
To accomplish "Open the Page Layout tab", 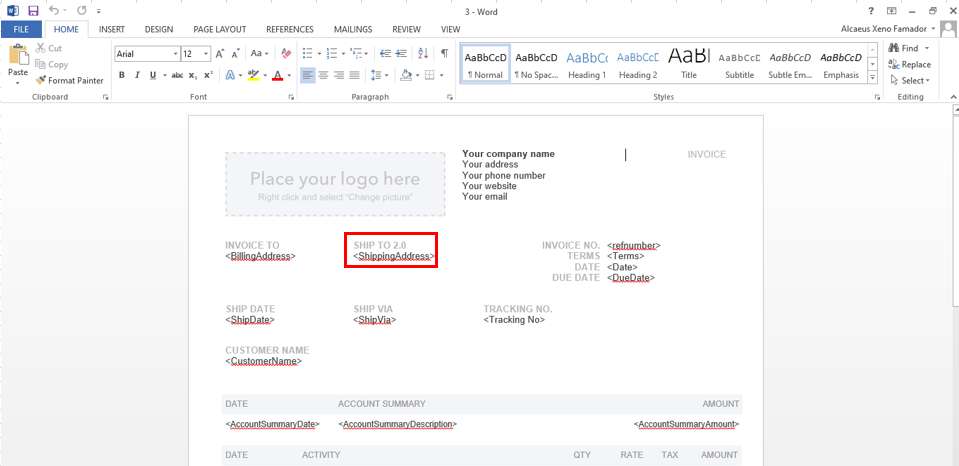I will coord(219,29).
